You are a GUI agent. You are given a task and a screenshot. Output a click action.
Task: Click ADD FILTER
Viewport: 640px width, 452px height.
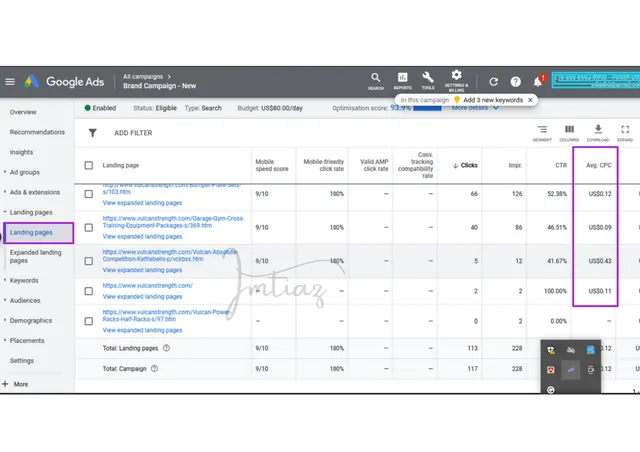[x=133, y=133]
